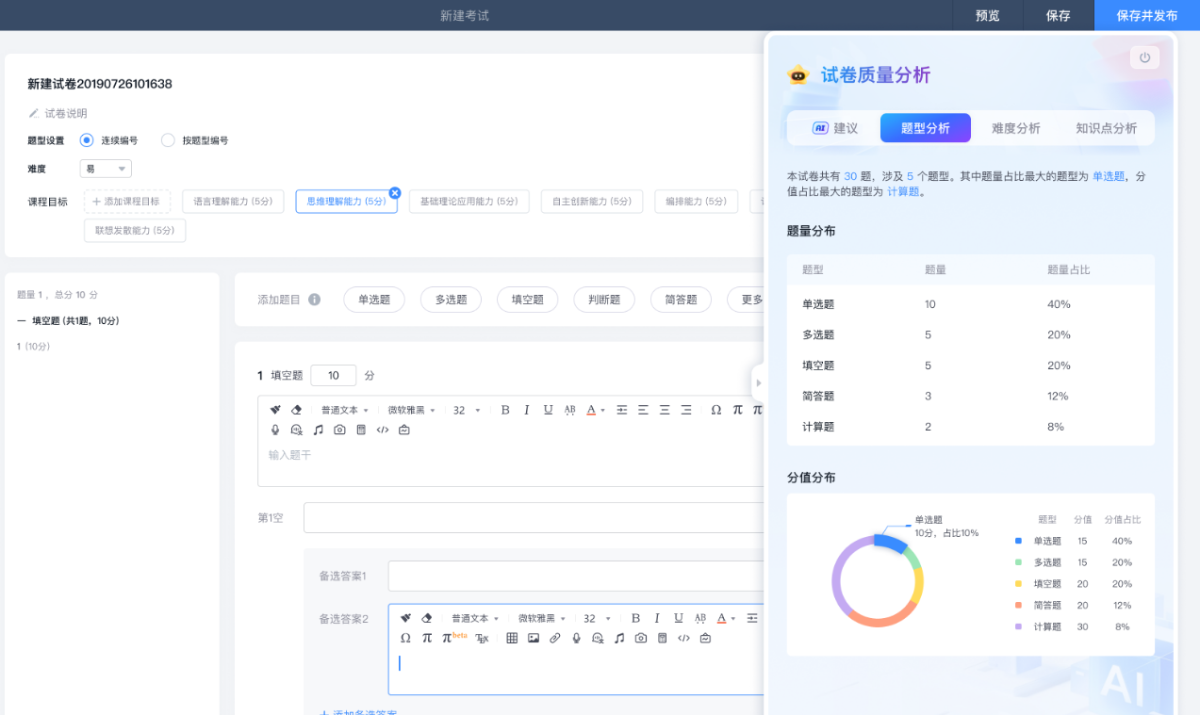Screen dimensions: 1200x715
Task: Remove the 思维理解能力 tag with its blue X
Action: click(x=394, y=193)
